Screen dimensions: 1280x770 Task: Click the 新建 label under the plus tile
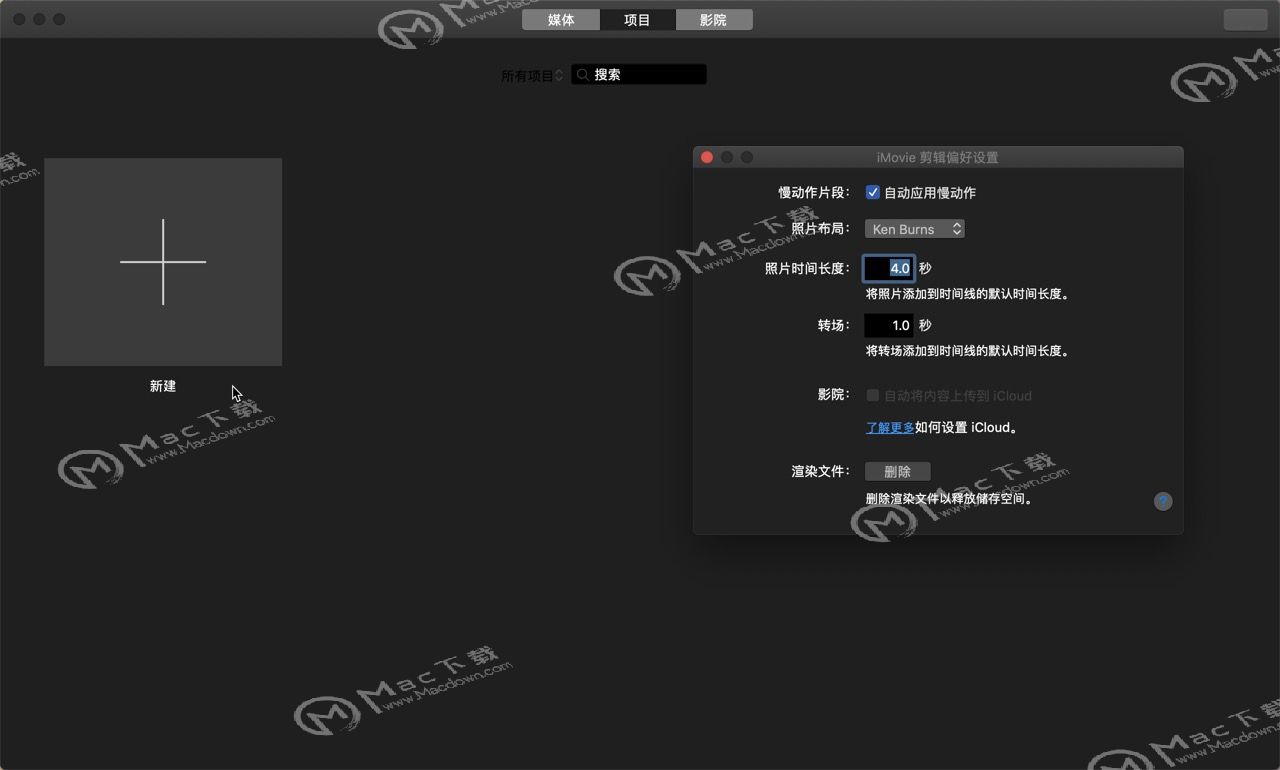tap(163, 386)
